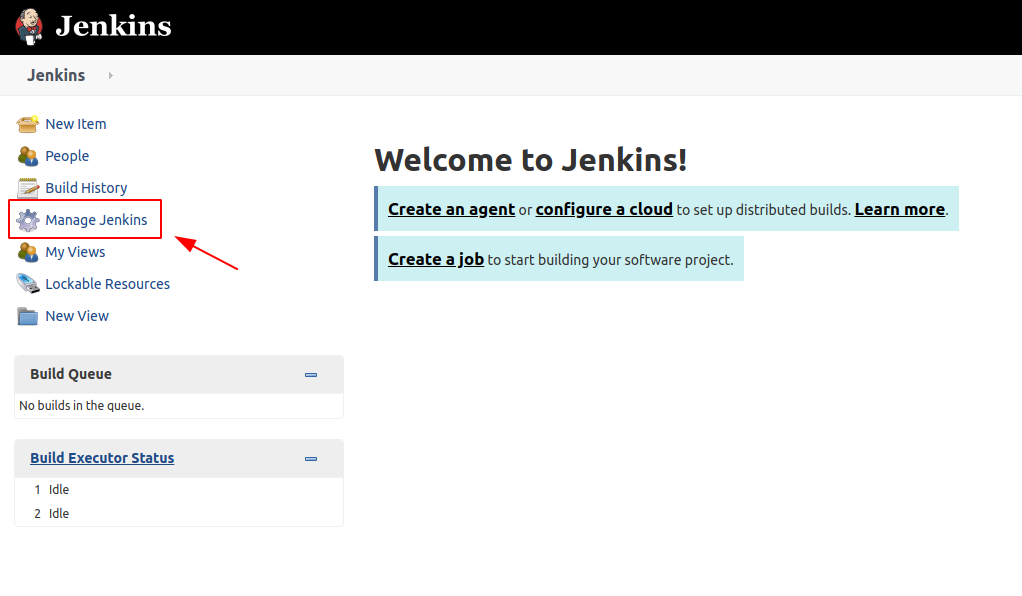Click the Jenkins title in top bar
Viewport: 1022px width, 596px height.
pyautogui.click(x=111, y=27)
